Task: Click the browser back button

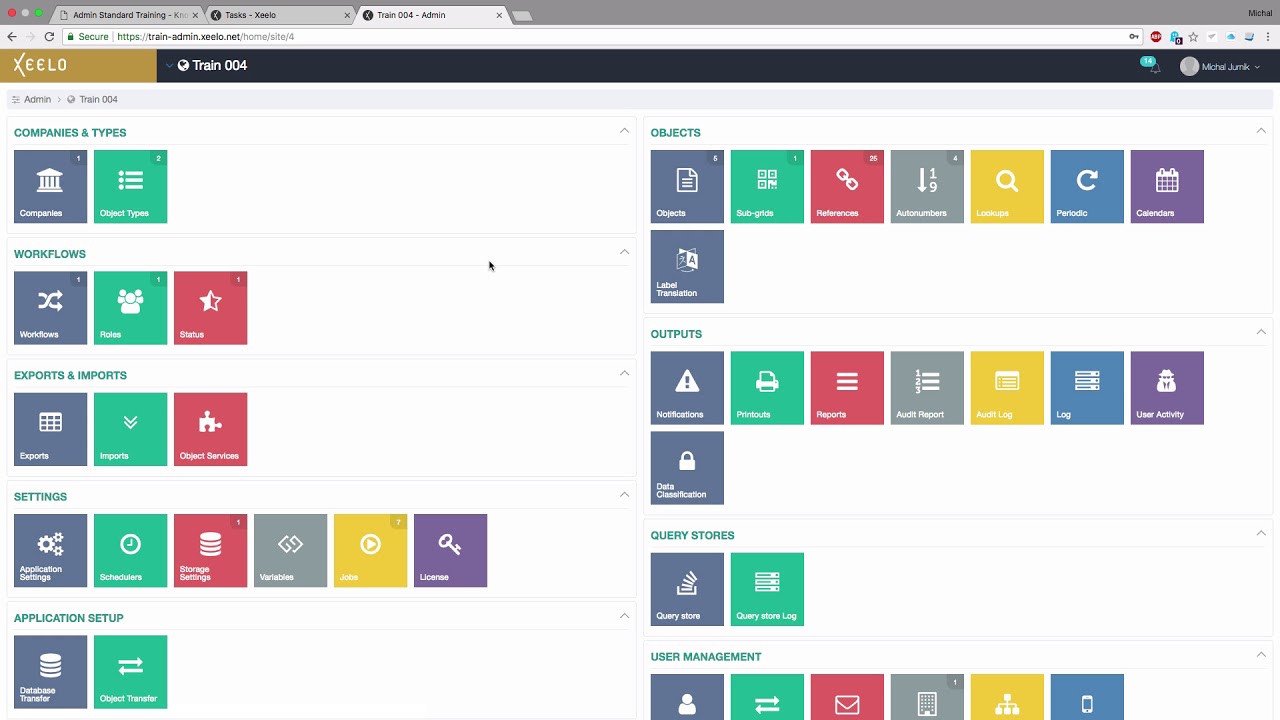Action: pyautogui.click(x=12, y=36)
